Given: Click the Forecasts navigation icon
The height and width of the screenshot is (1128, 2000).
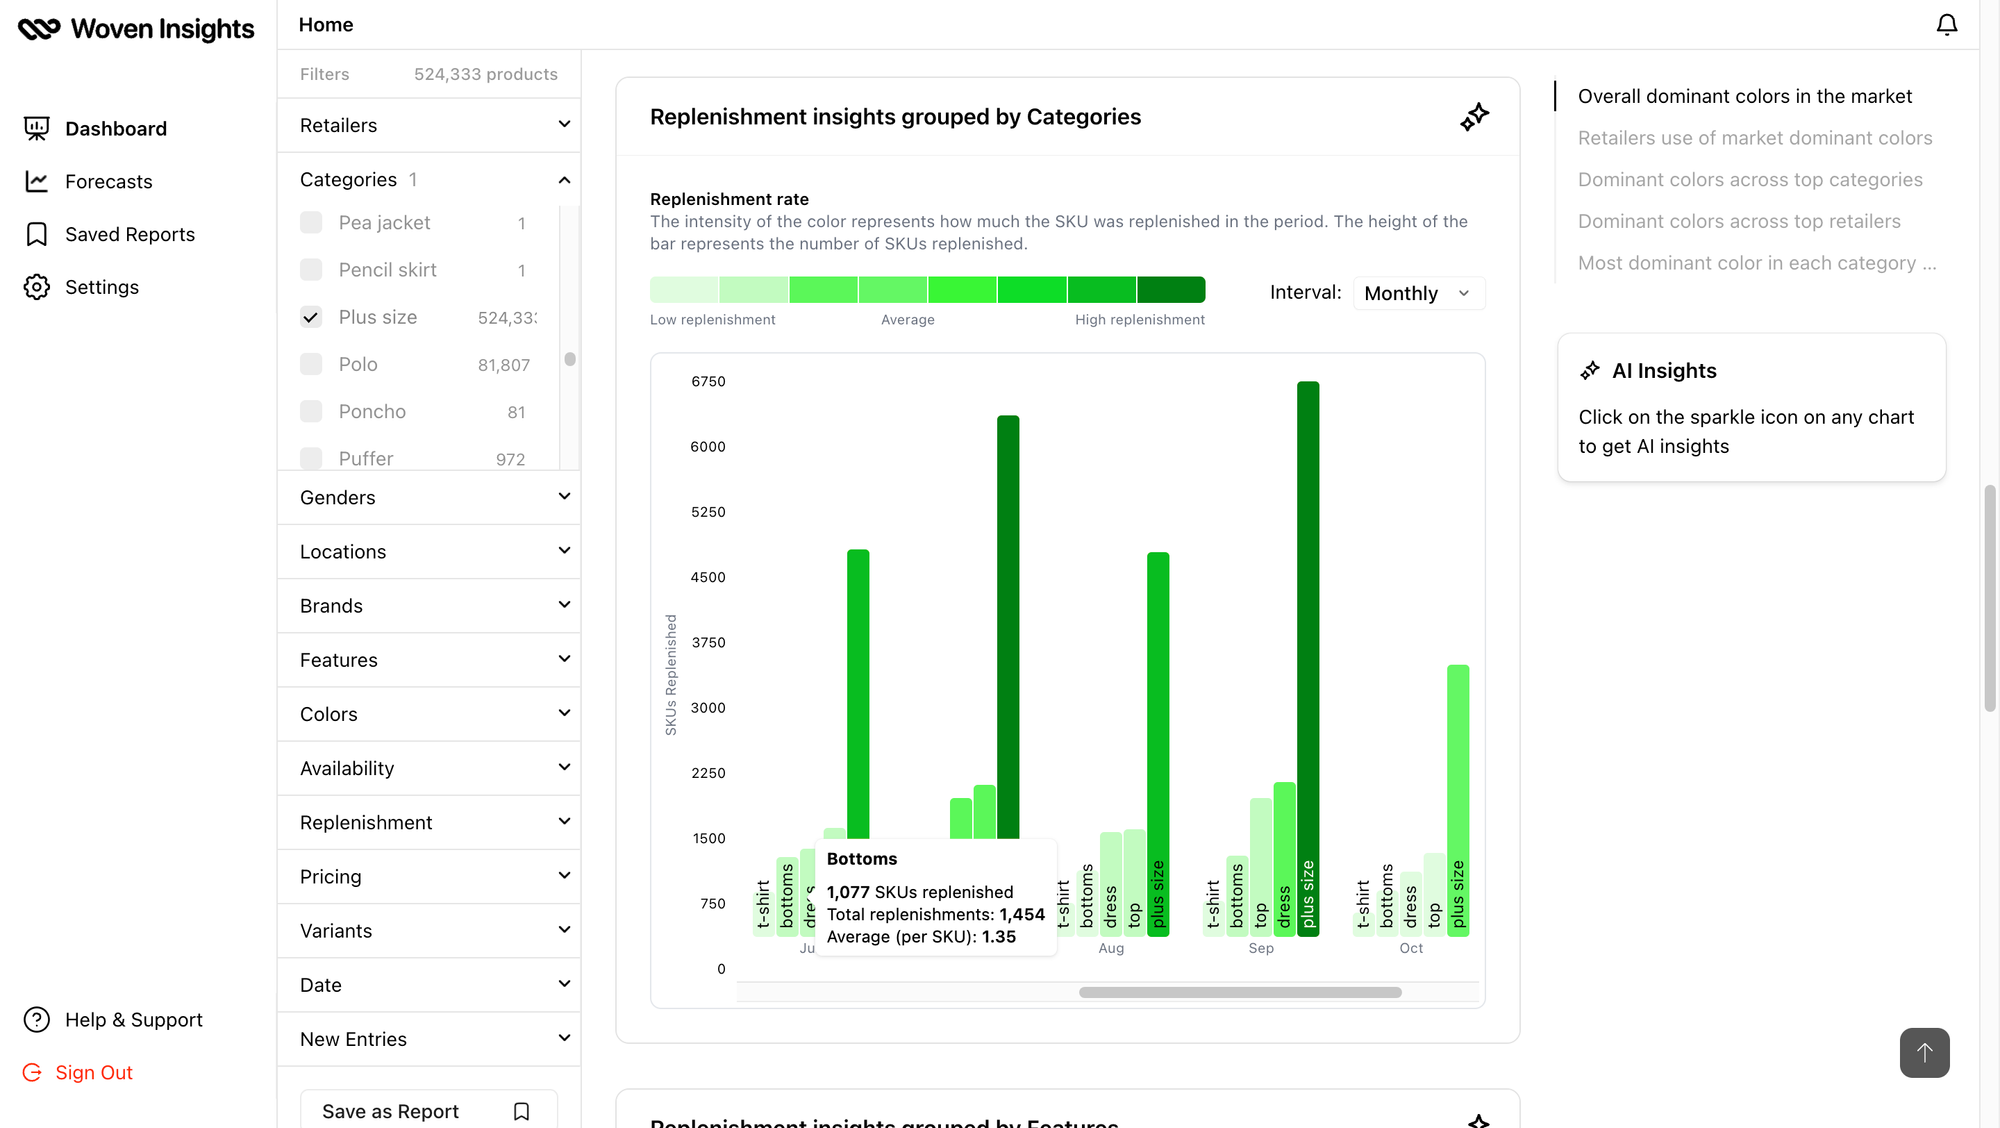Looking at the screenshot, I should coord(37,180).
